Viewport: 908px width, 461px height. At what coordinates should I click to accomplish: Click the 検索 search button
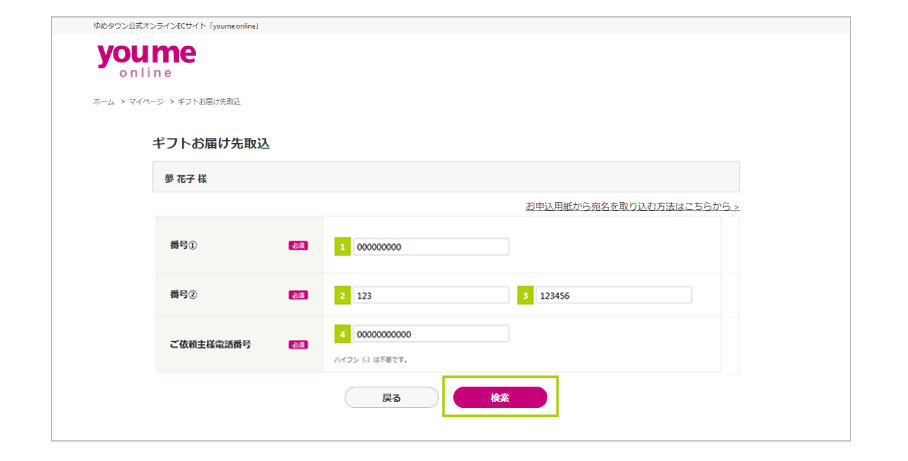(500, 398)
